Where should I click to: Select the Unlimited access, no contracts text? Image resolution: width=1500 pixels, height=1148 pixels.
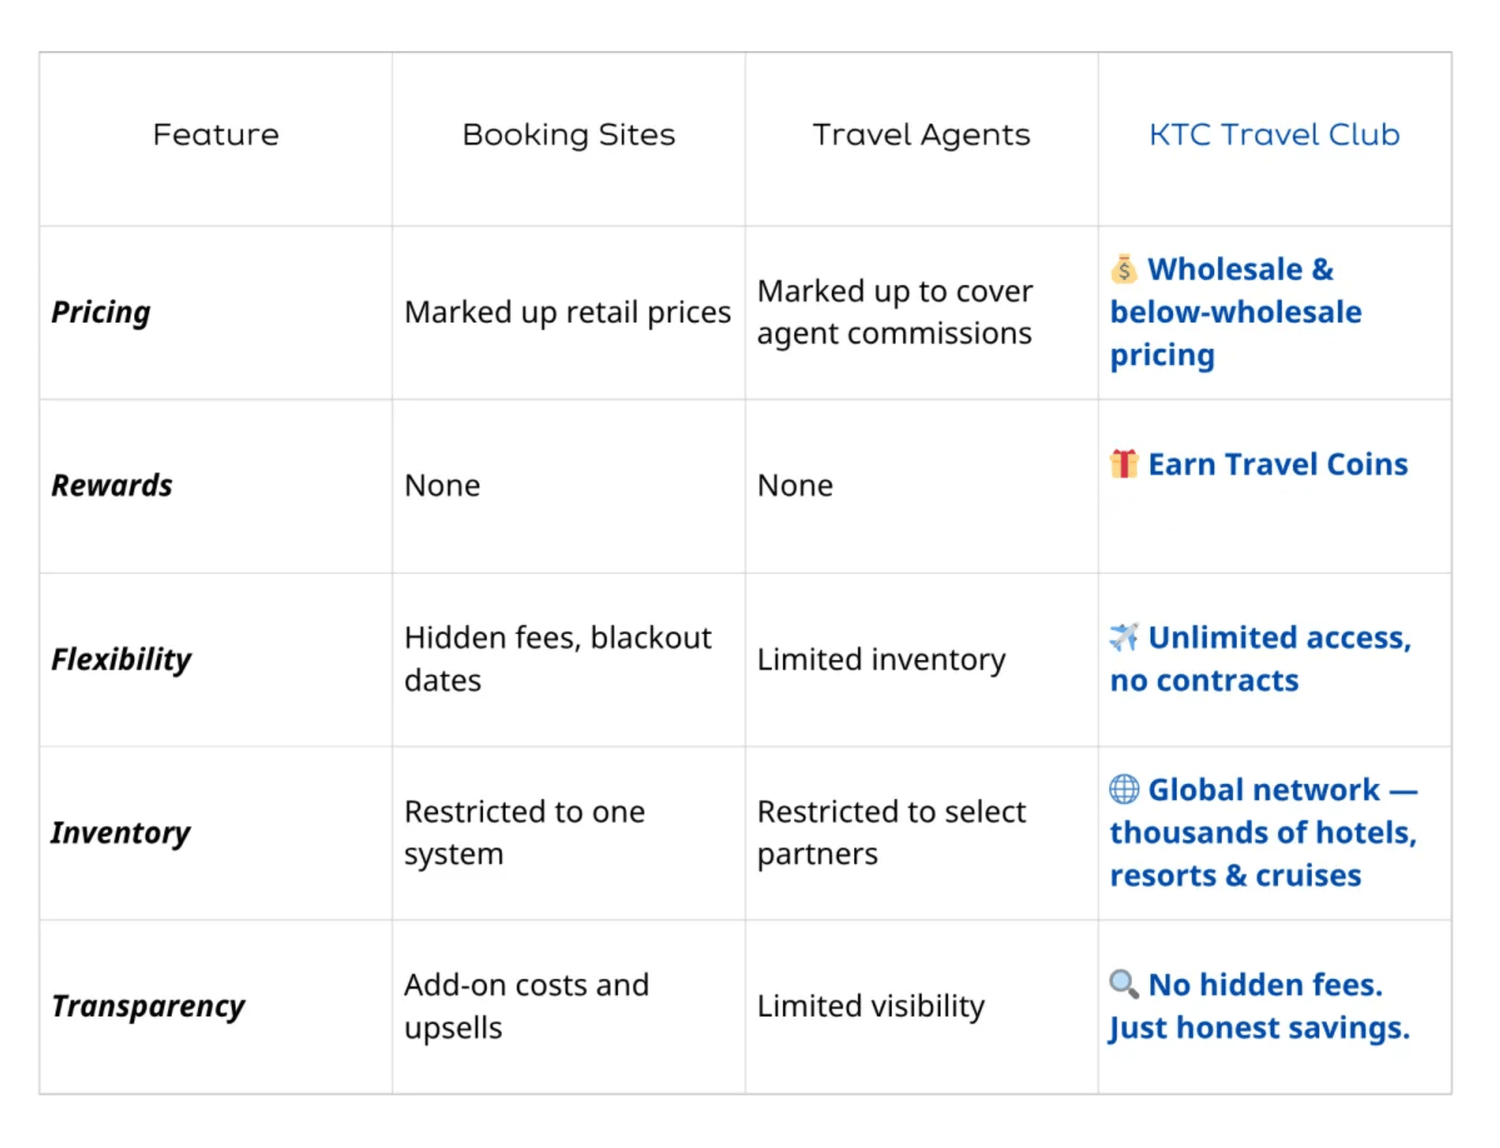(x=1260, y=659)
